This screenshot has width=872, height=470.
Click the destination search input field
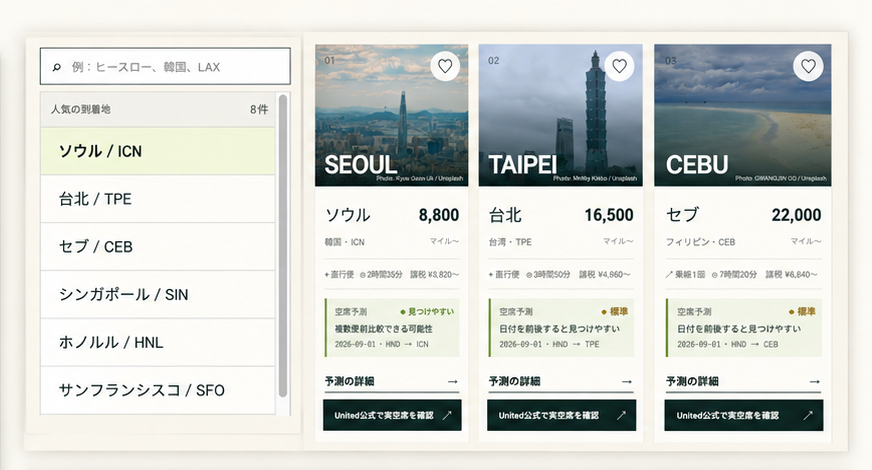(x=165, y=67)
